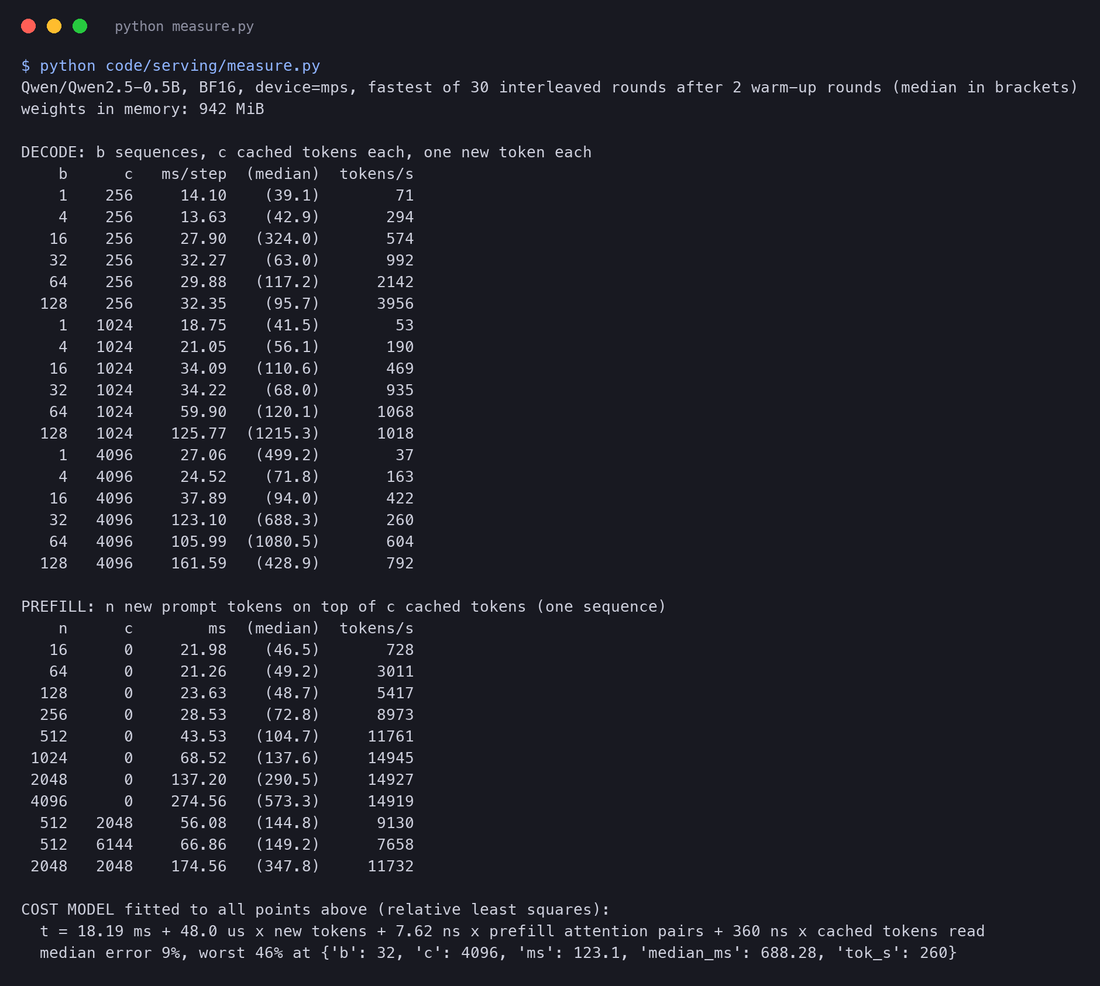This screenshot has height=986, width=1100.
Task: Click prefill tokens/s value 11761
Action: coord(391,736)
